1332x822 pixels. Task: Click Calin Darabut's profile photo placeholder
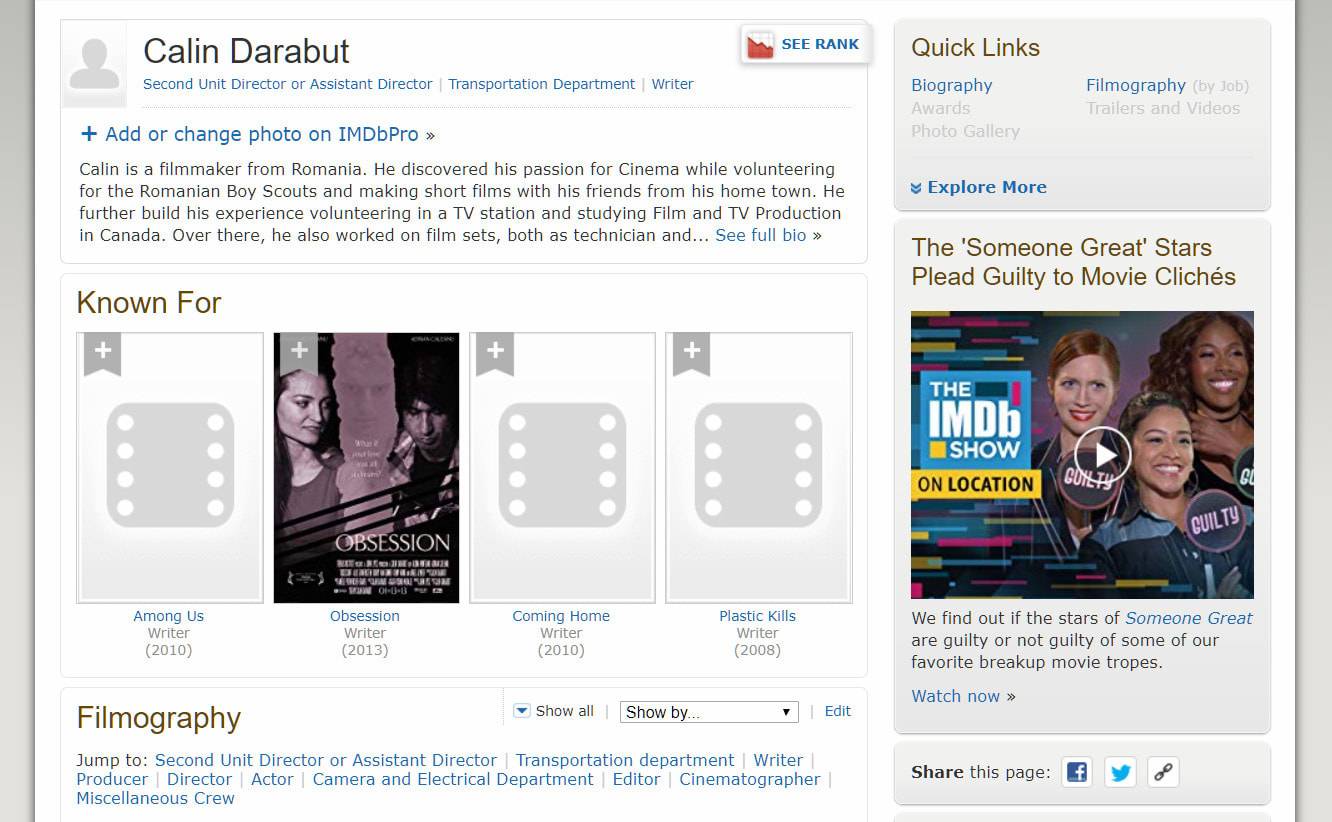pyautogui.click(x=94, y=64)
